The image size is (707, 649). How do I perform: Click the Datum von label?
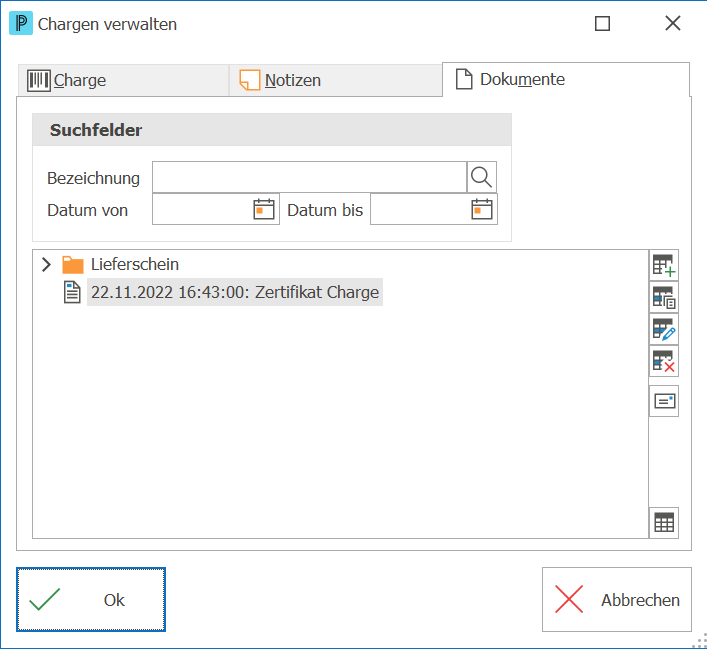click(x=87, y=210)
